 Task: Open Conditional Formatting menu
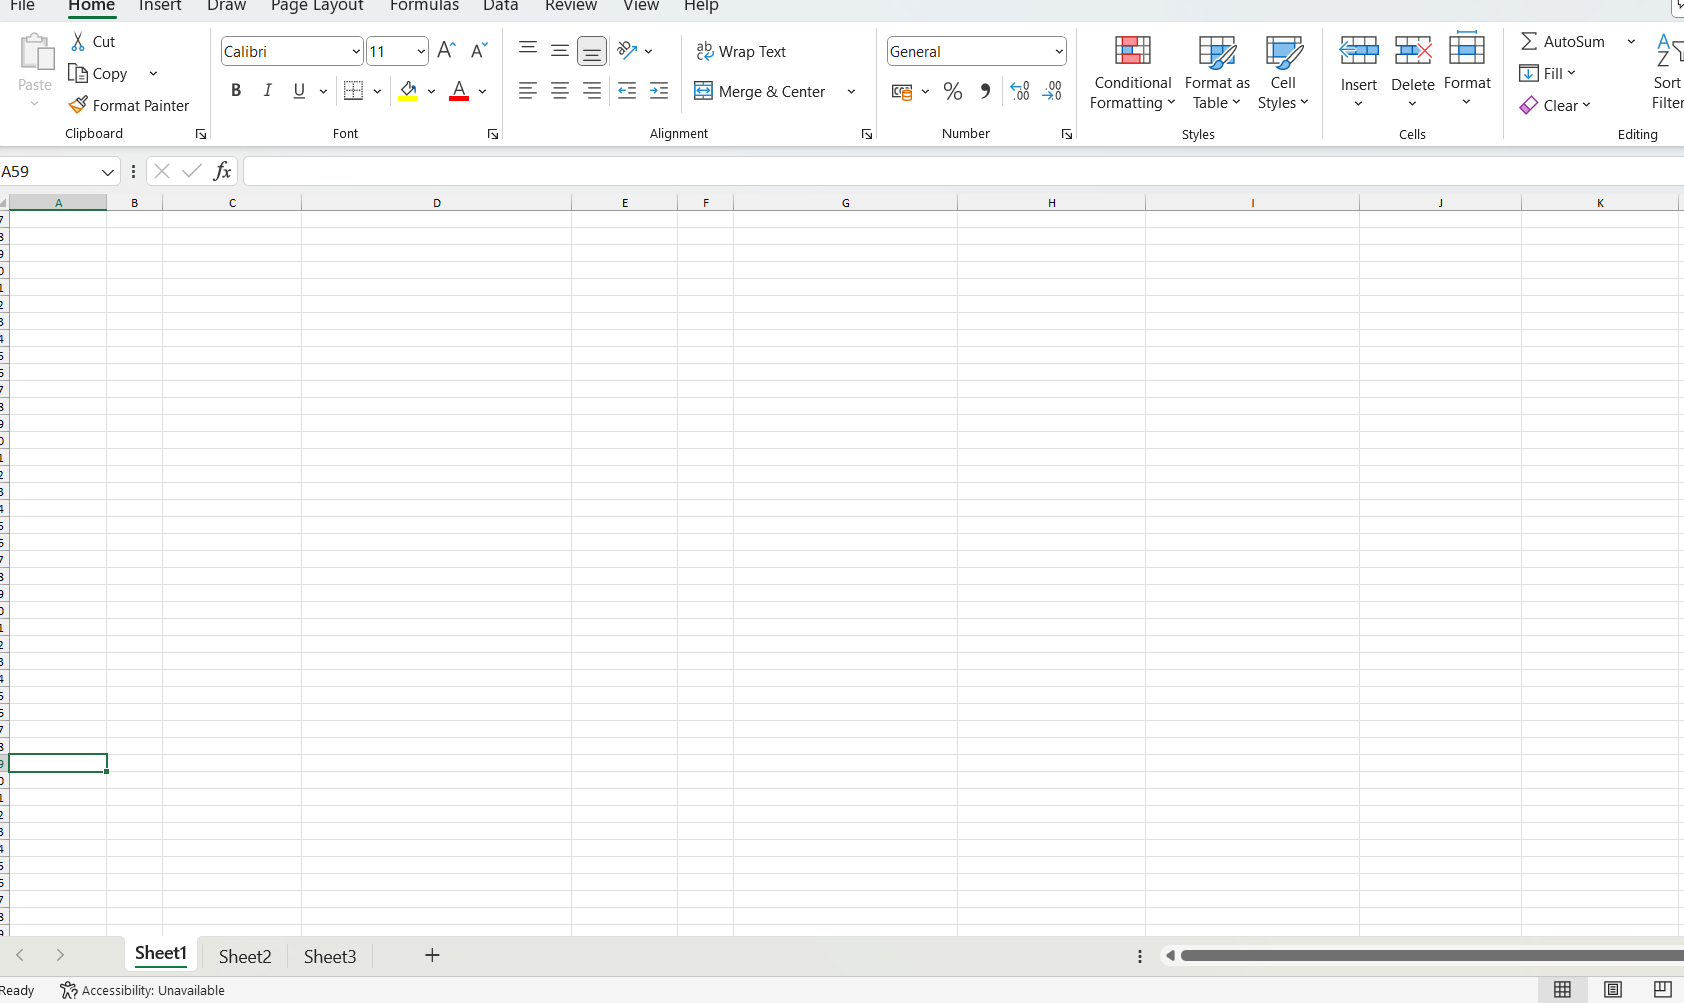(1132, 73)
